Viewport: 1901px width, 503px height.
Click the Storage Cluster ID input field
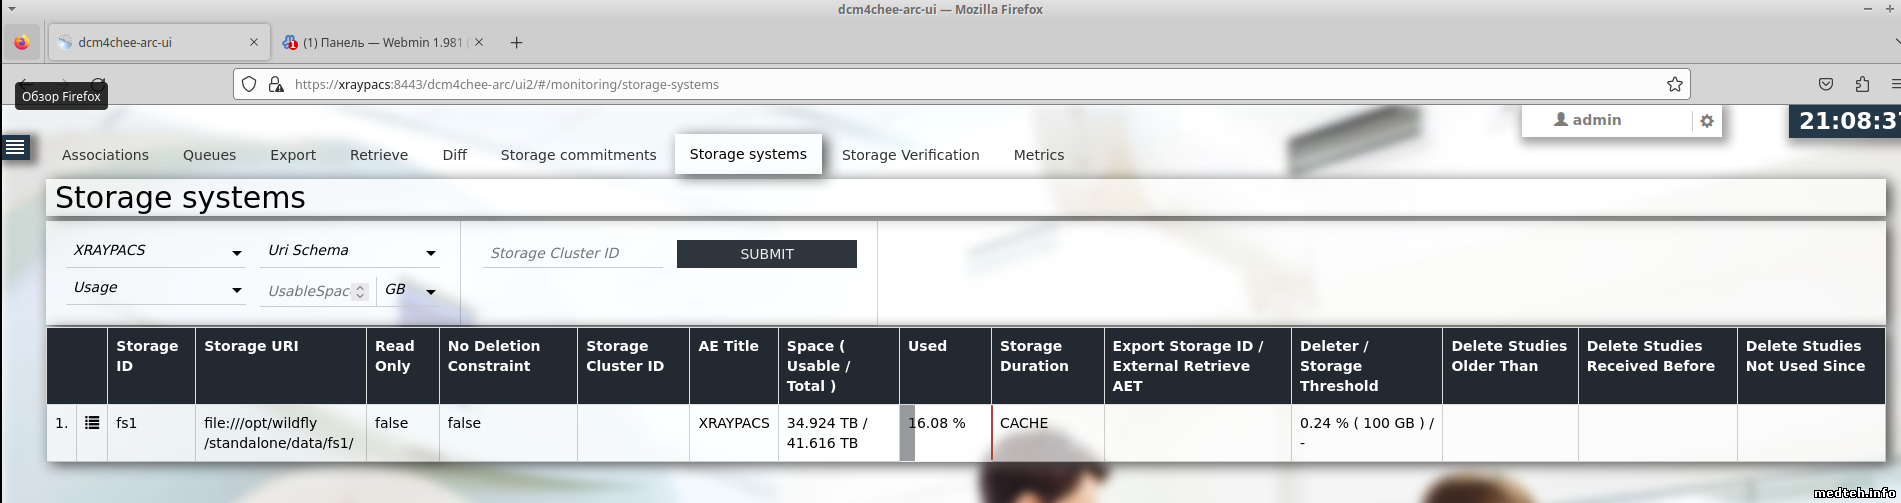(572, 253)
